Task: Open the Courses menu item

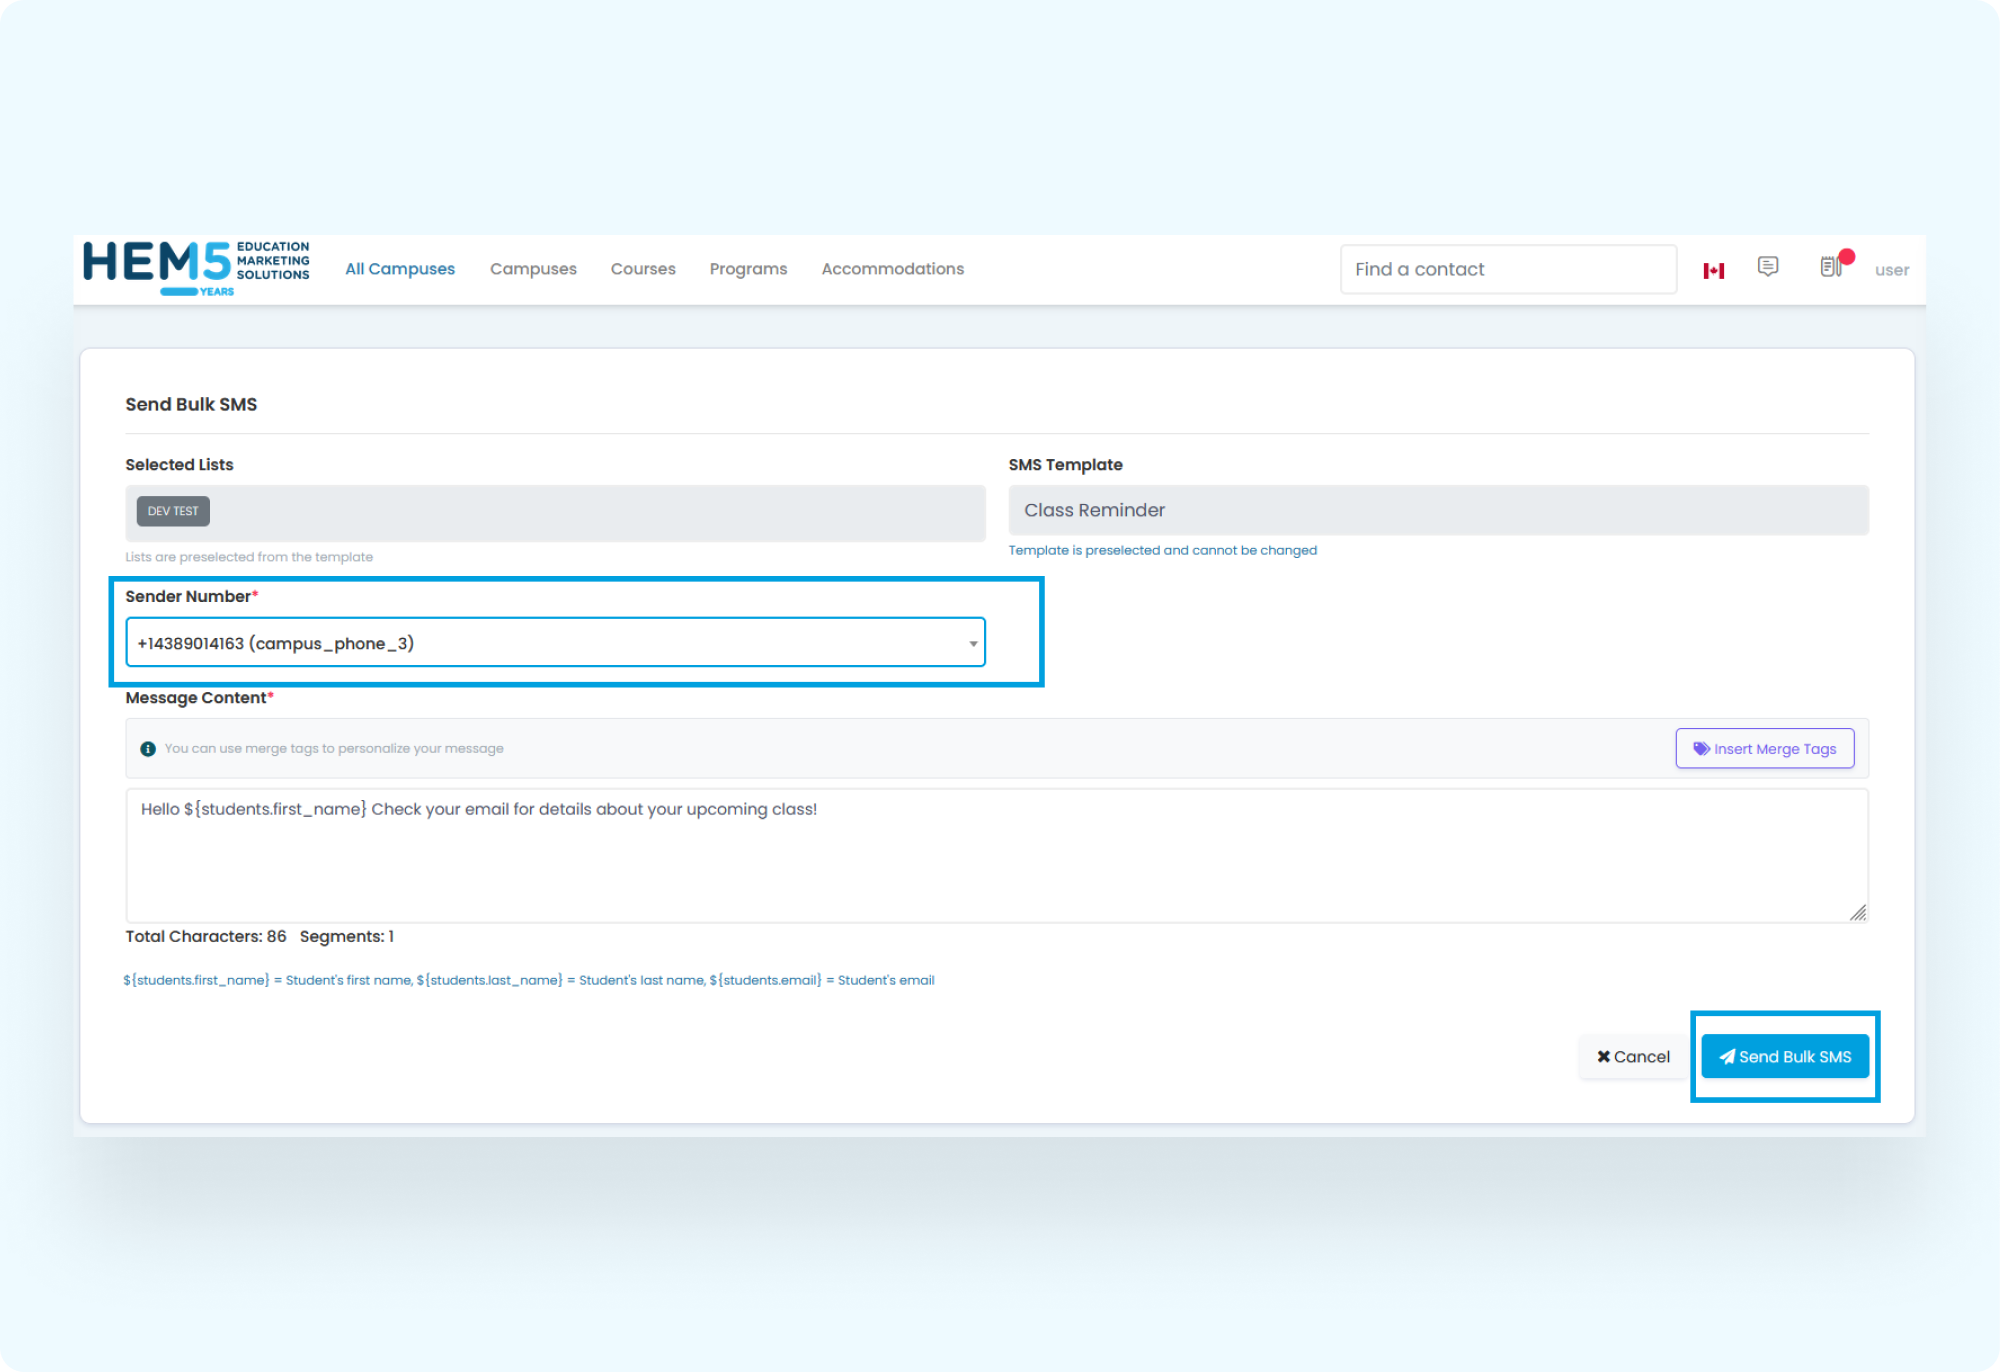Action: click(643, 269)
